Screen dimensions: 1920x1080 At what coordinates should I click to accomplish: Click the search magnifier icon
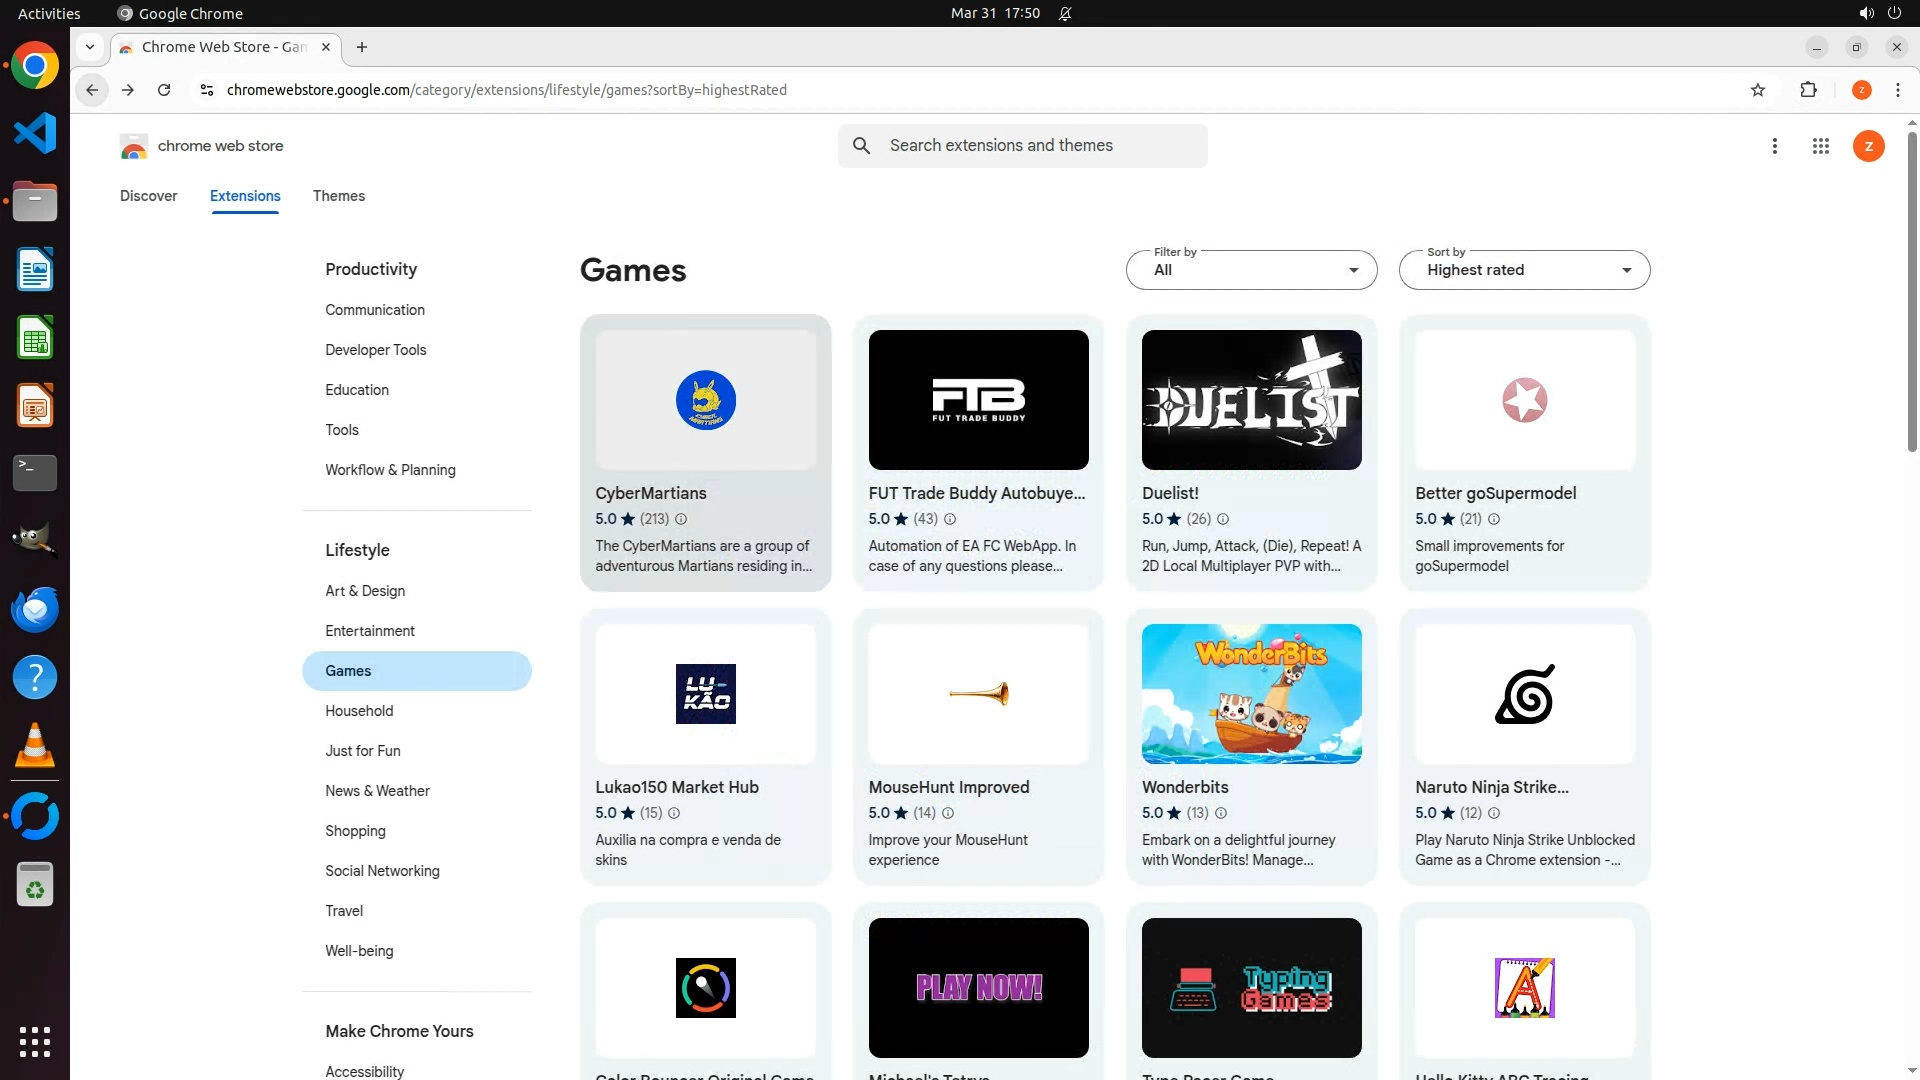(861, 146)
